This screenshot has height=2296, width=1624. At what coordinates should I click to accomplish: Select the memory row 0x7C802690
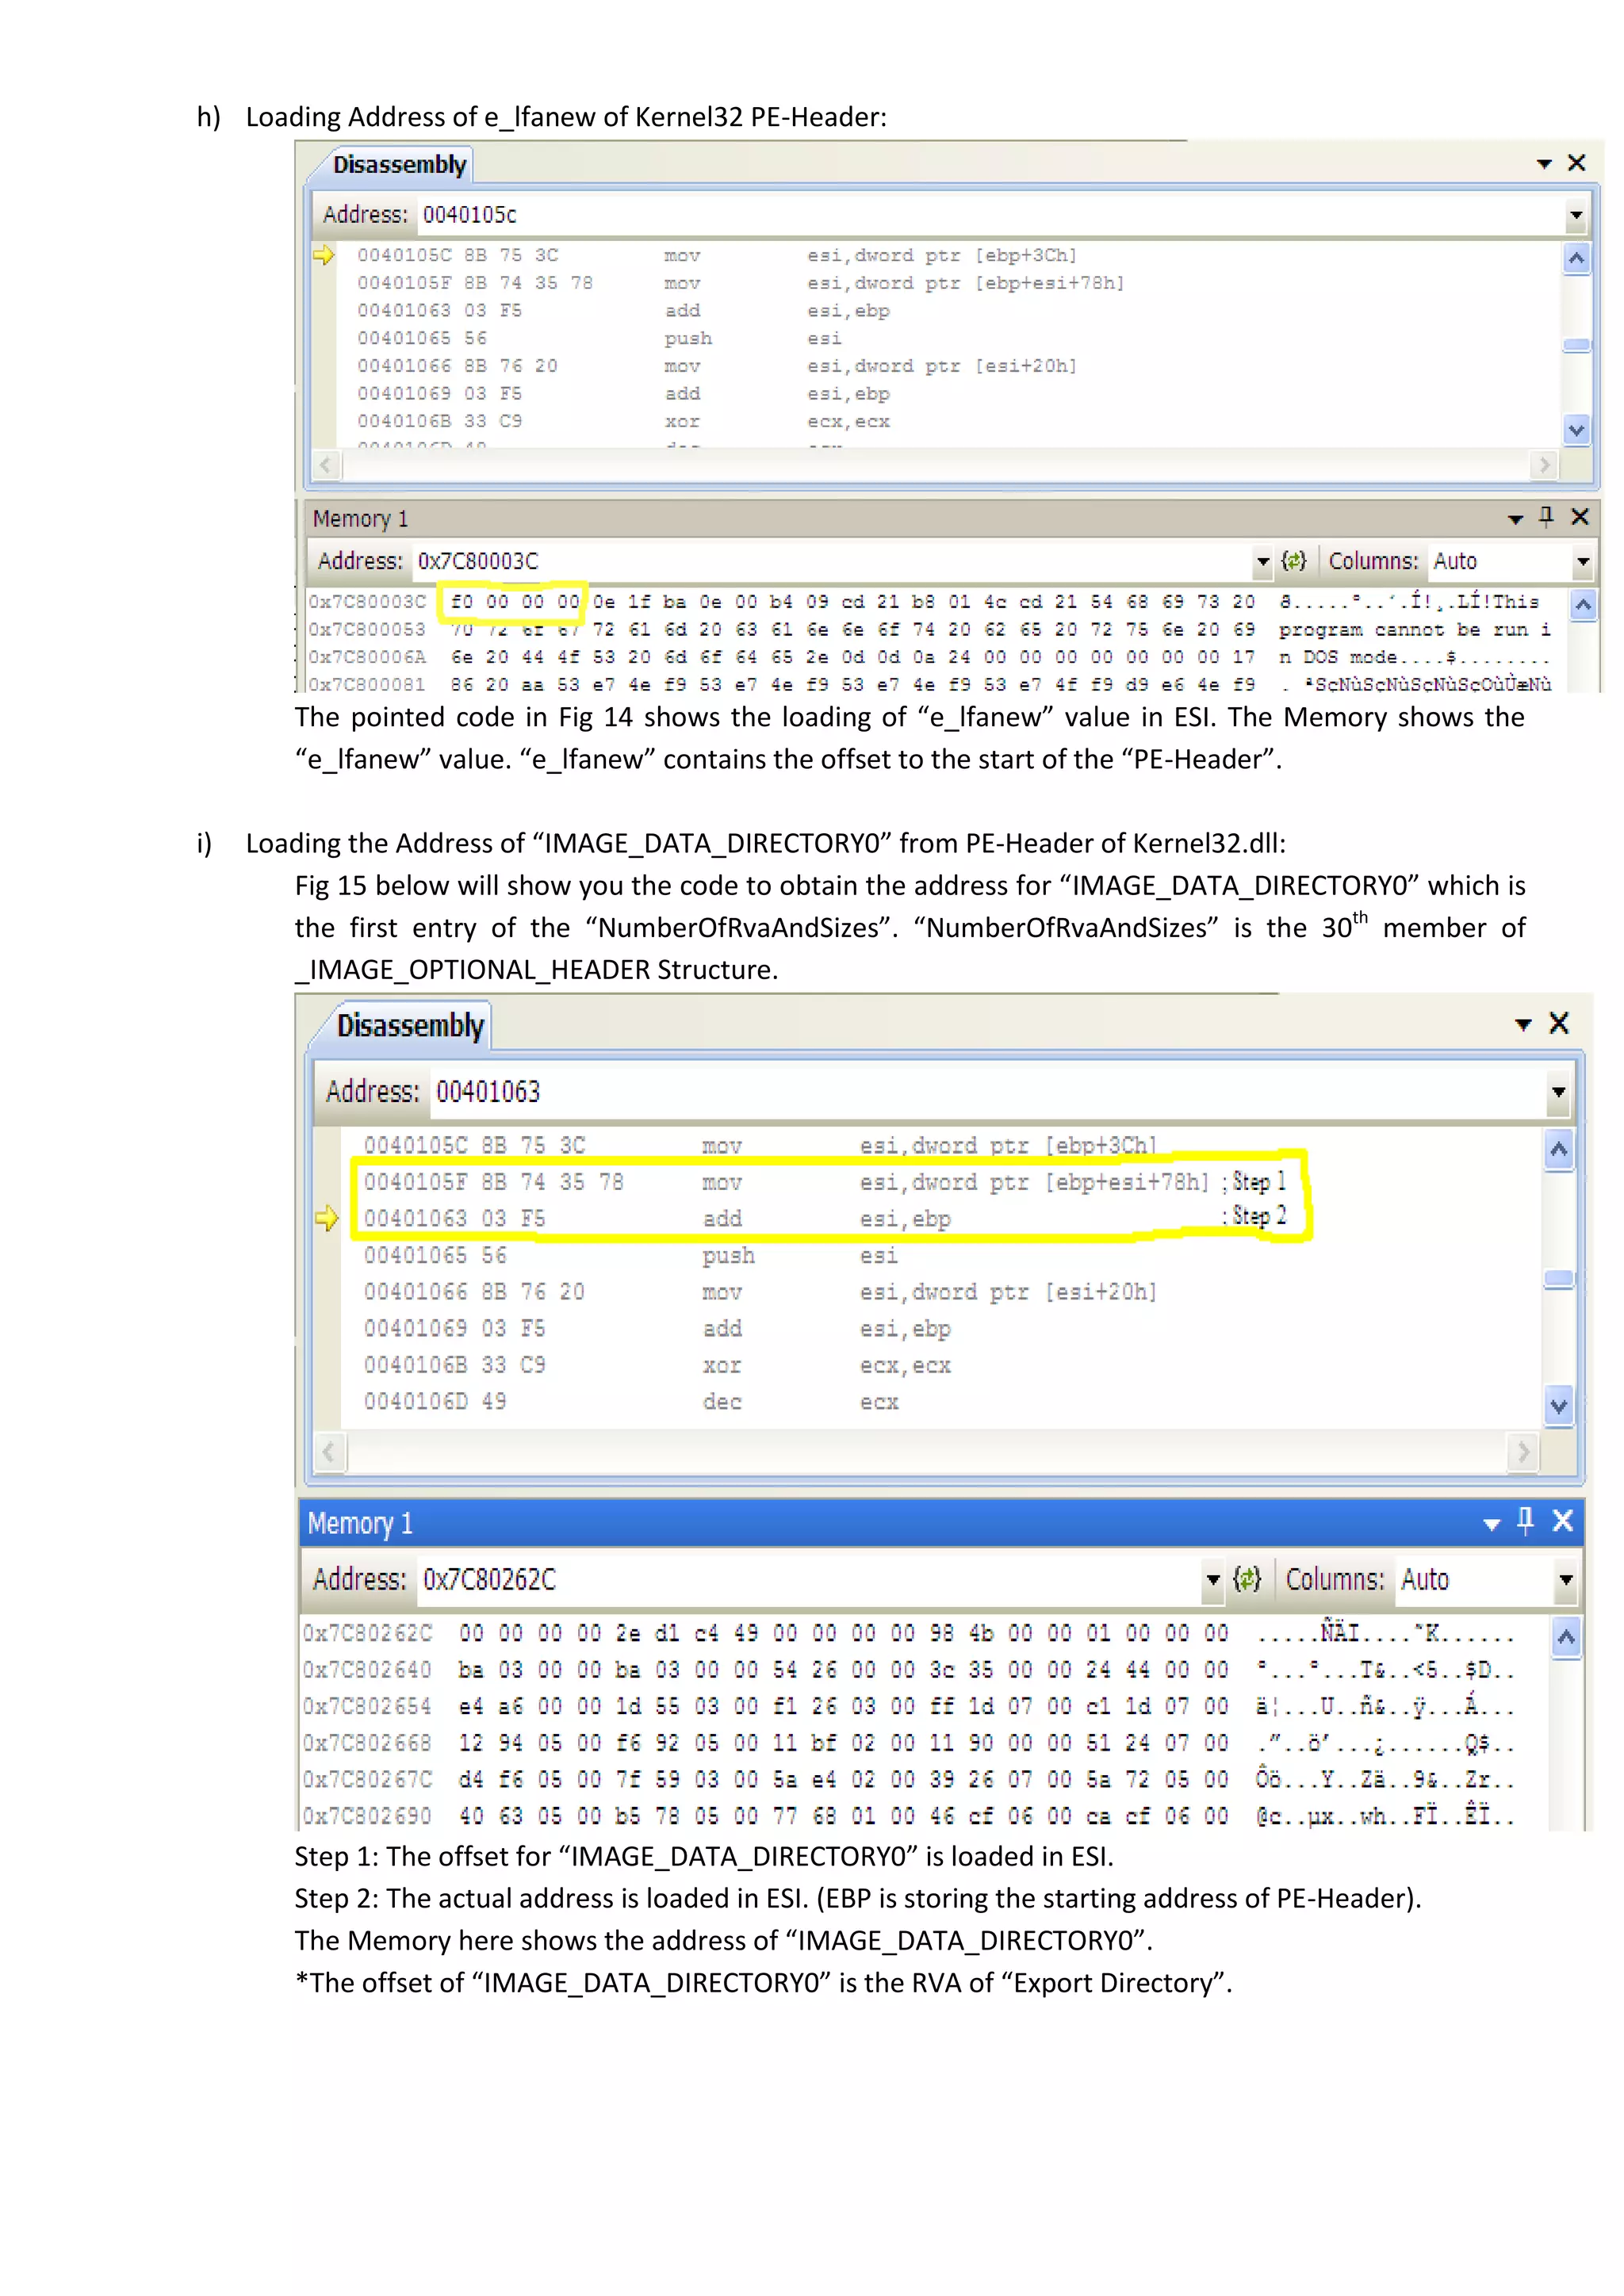pos(908,1815)
